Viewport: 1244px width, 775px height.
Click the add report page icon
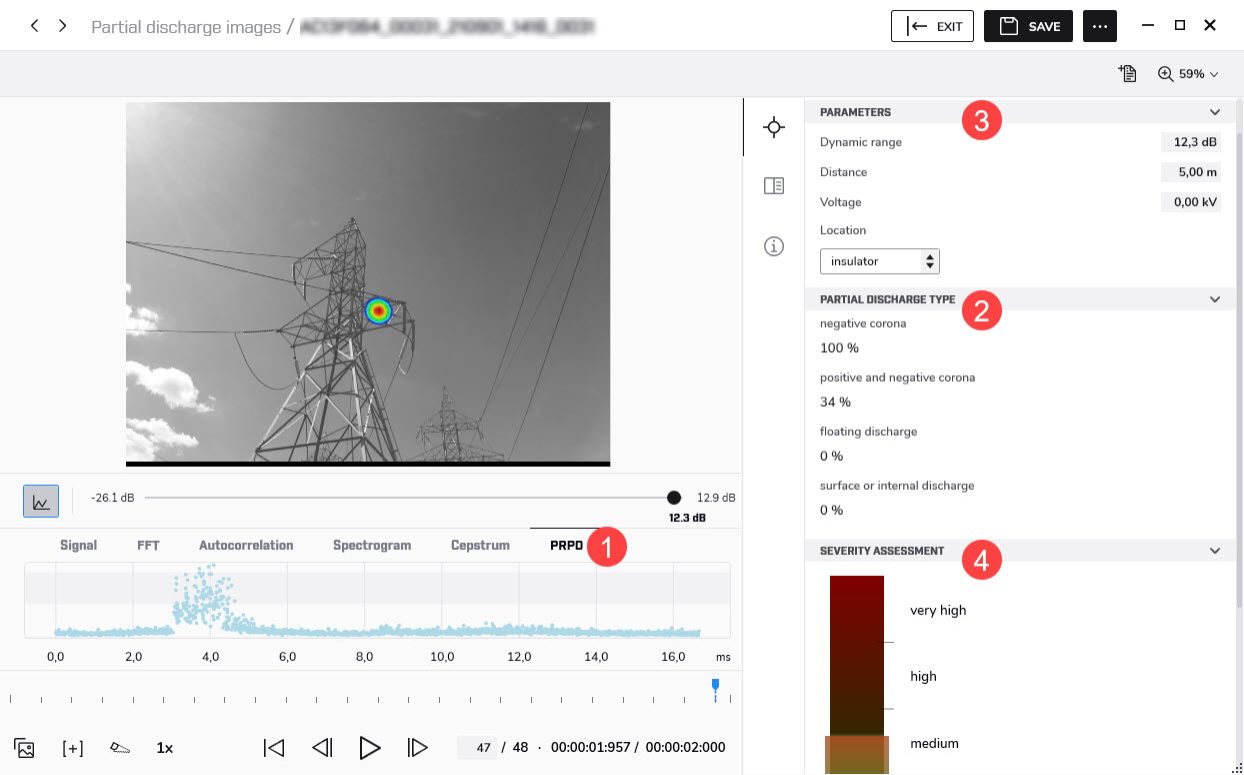[x=1128, y=73]
